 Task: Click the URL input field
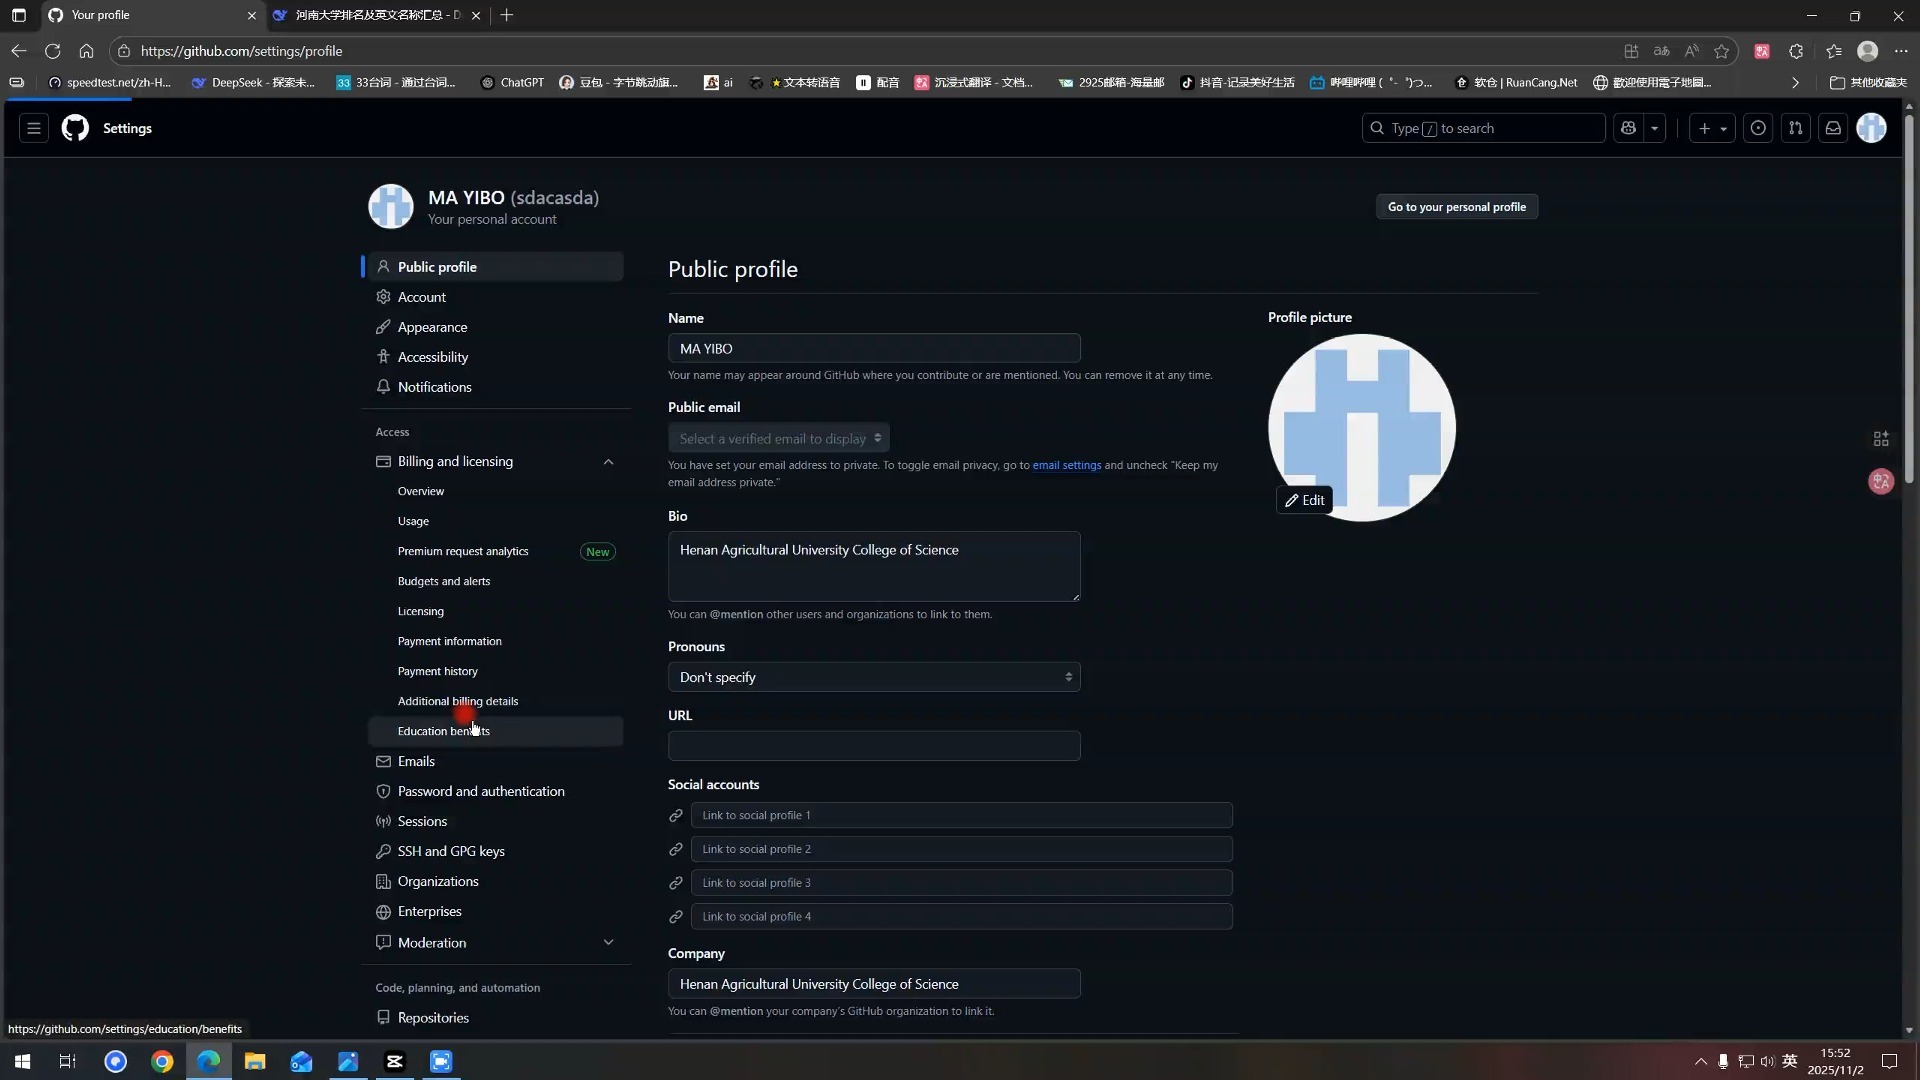(873, 746)
